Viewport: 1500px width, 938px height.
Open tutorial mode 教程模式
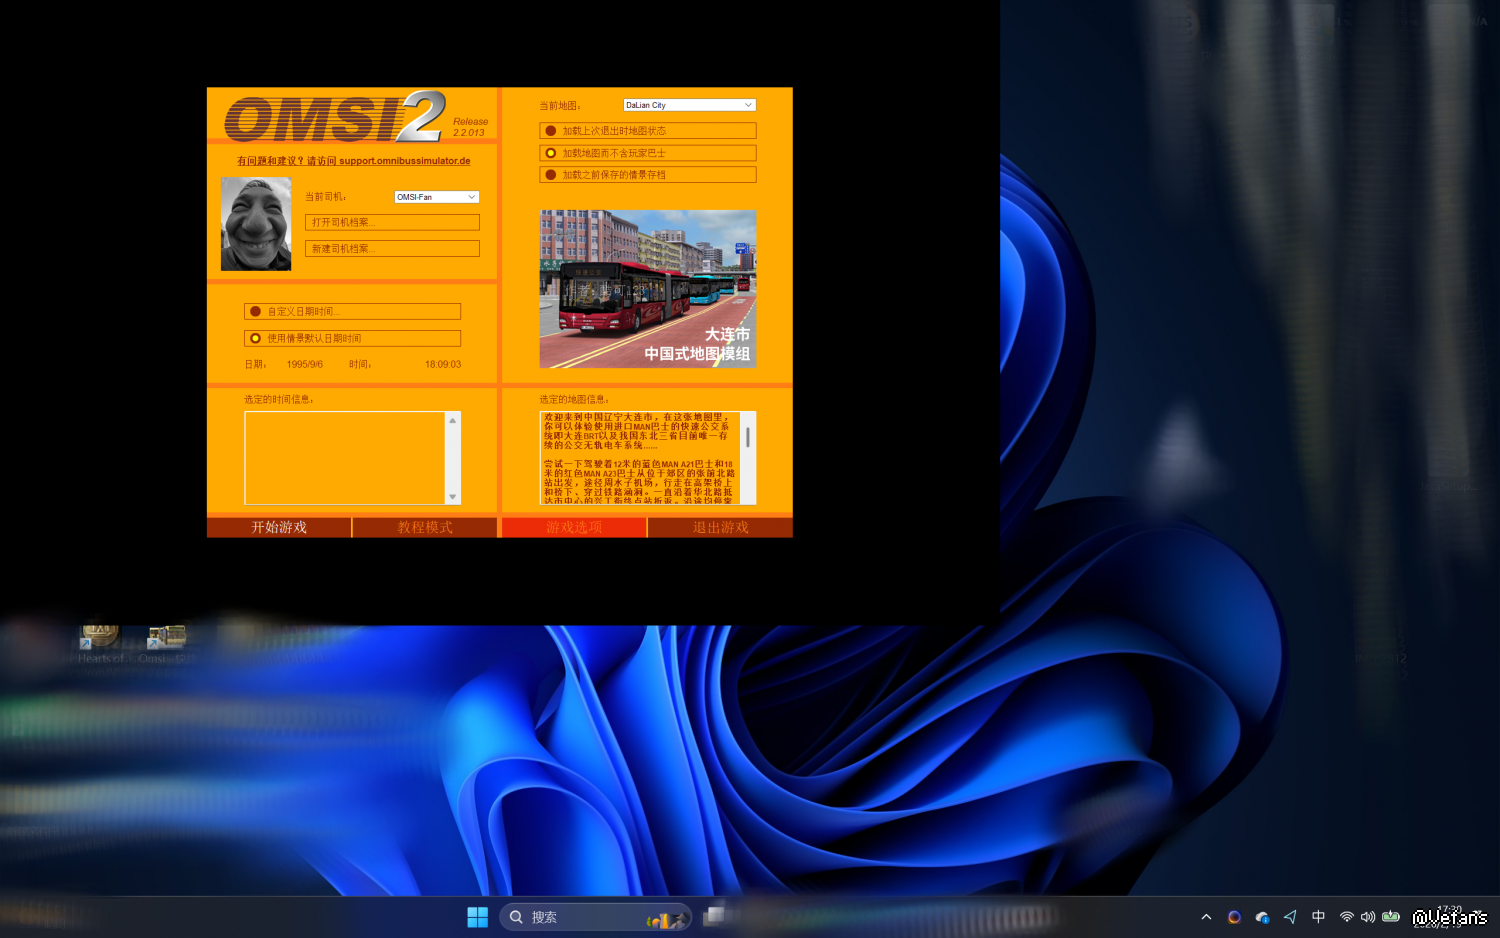(425, 527)
